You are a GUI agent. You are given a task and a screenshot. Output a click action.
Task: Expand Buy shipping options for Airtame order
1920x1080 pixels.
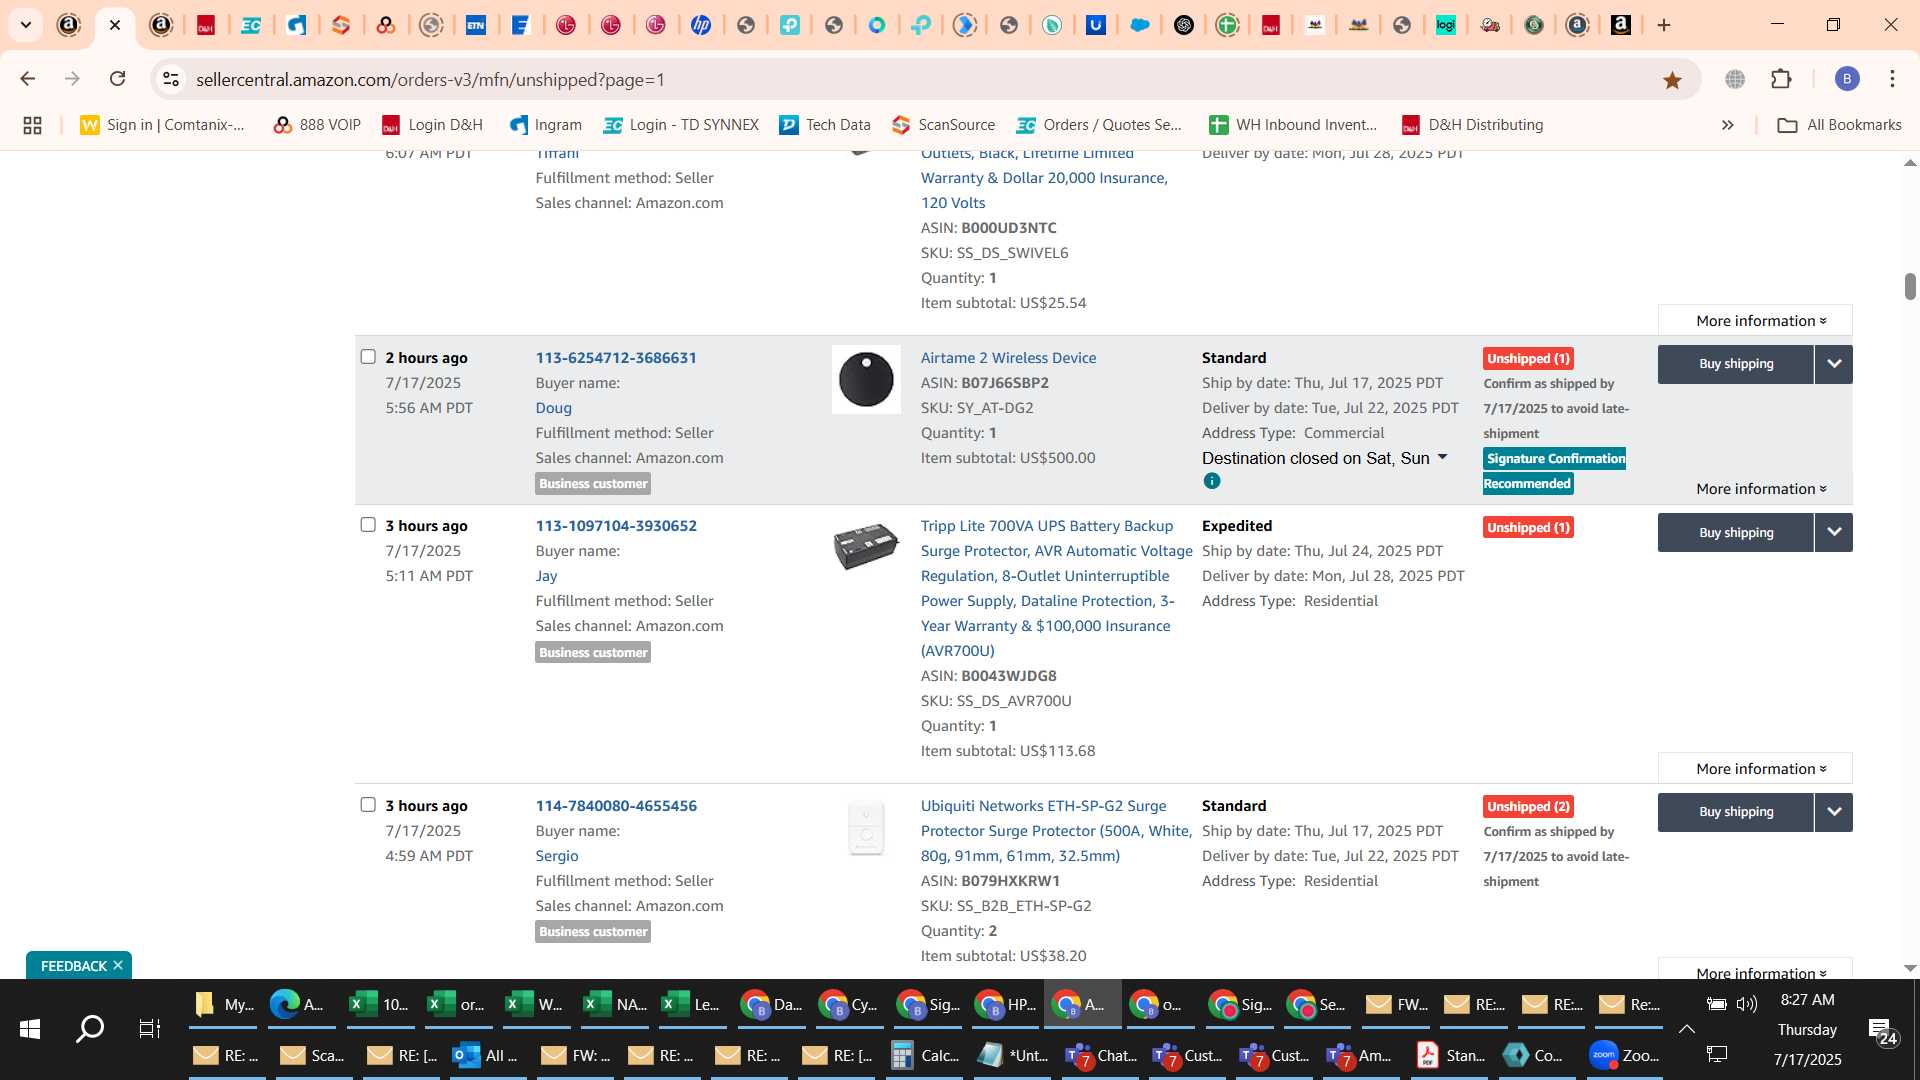[x=1834, y=364]
